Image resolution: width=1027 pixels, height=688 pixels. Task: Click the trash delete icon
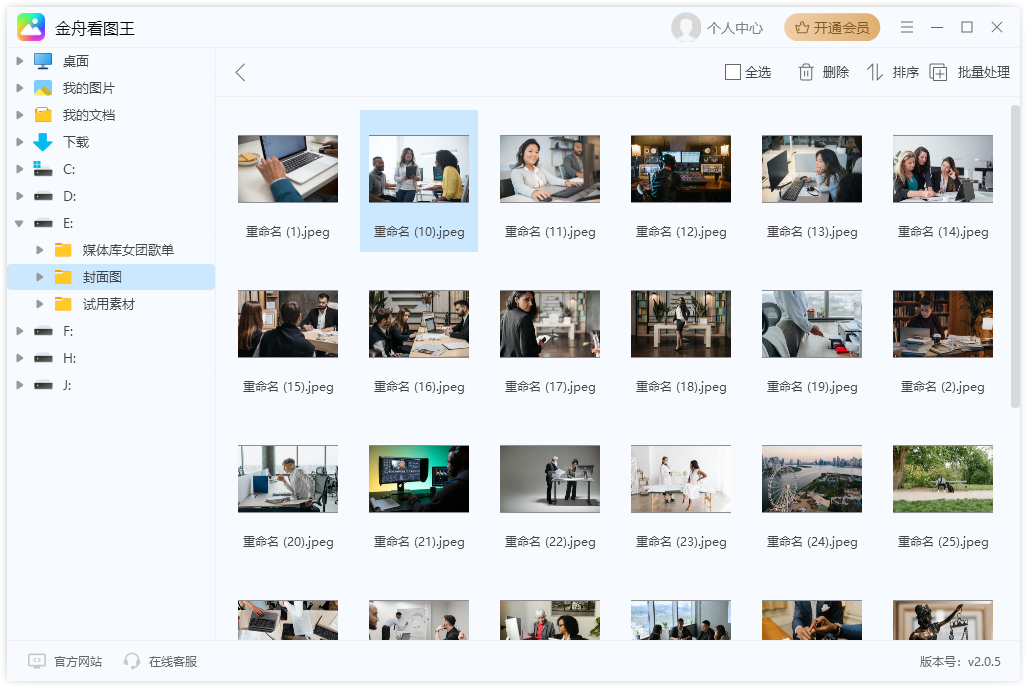(806, 72)
